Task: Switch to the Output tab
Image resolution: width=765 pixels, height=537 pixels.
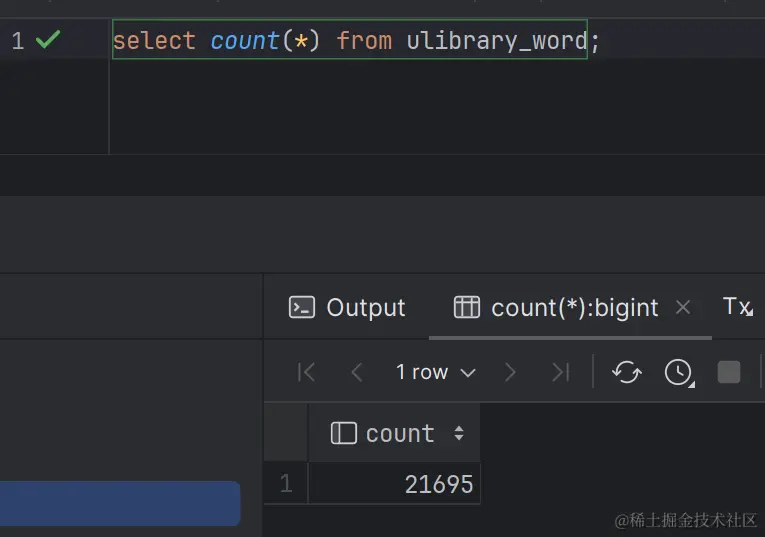Action: point(347,307)
